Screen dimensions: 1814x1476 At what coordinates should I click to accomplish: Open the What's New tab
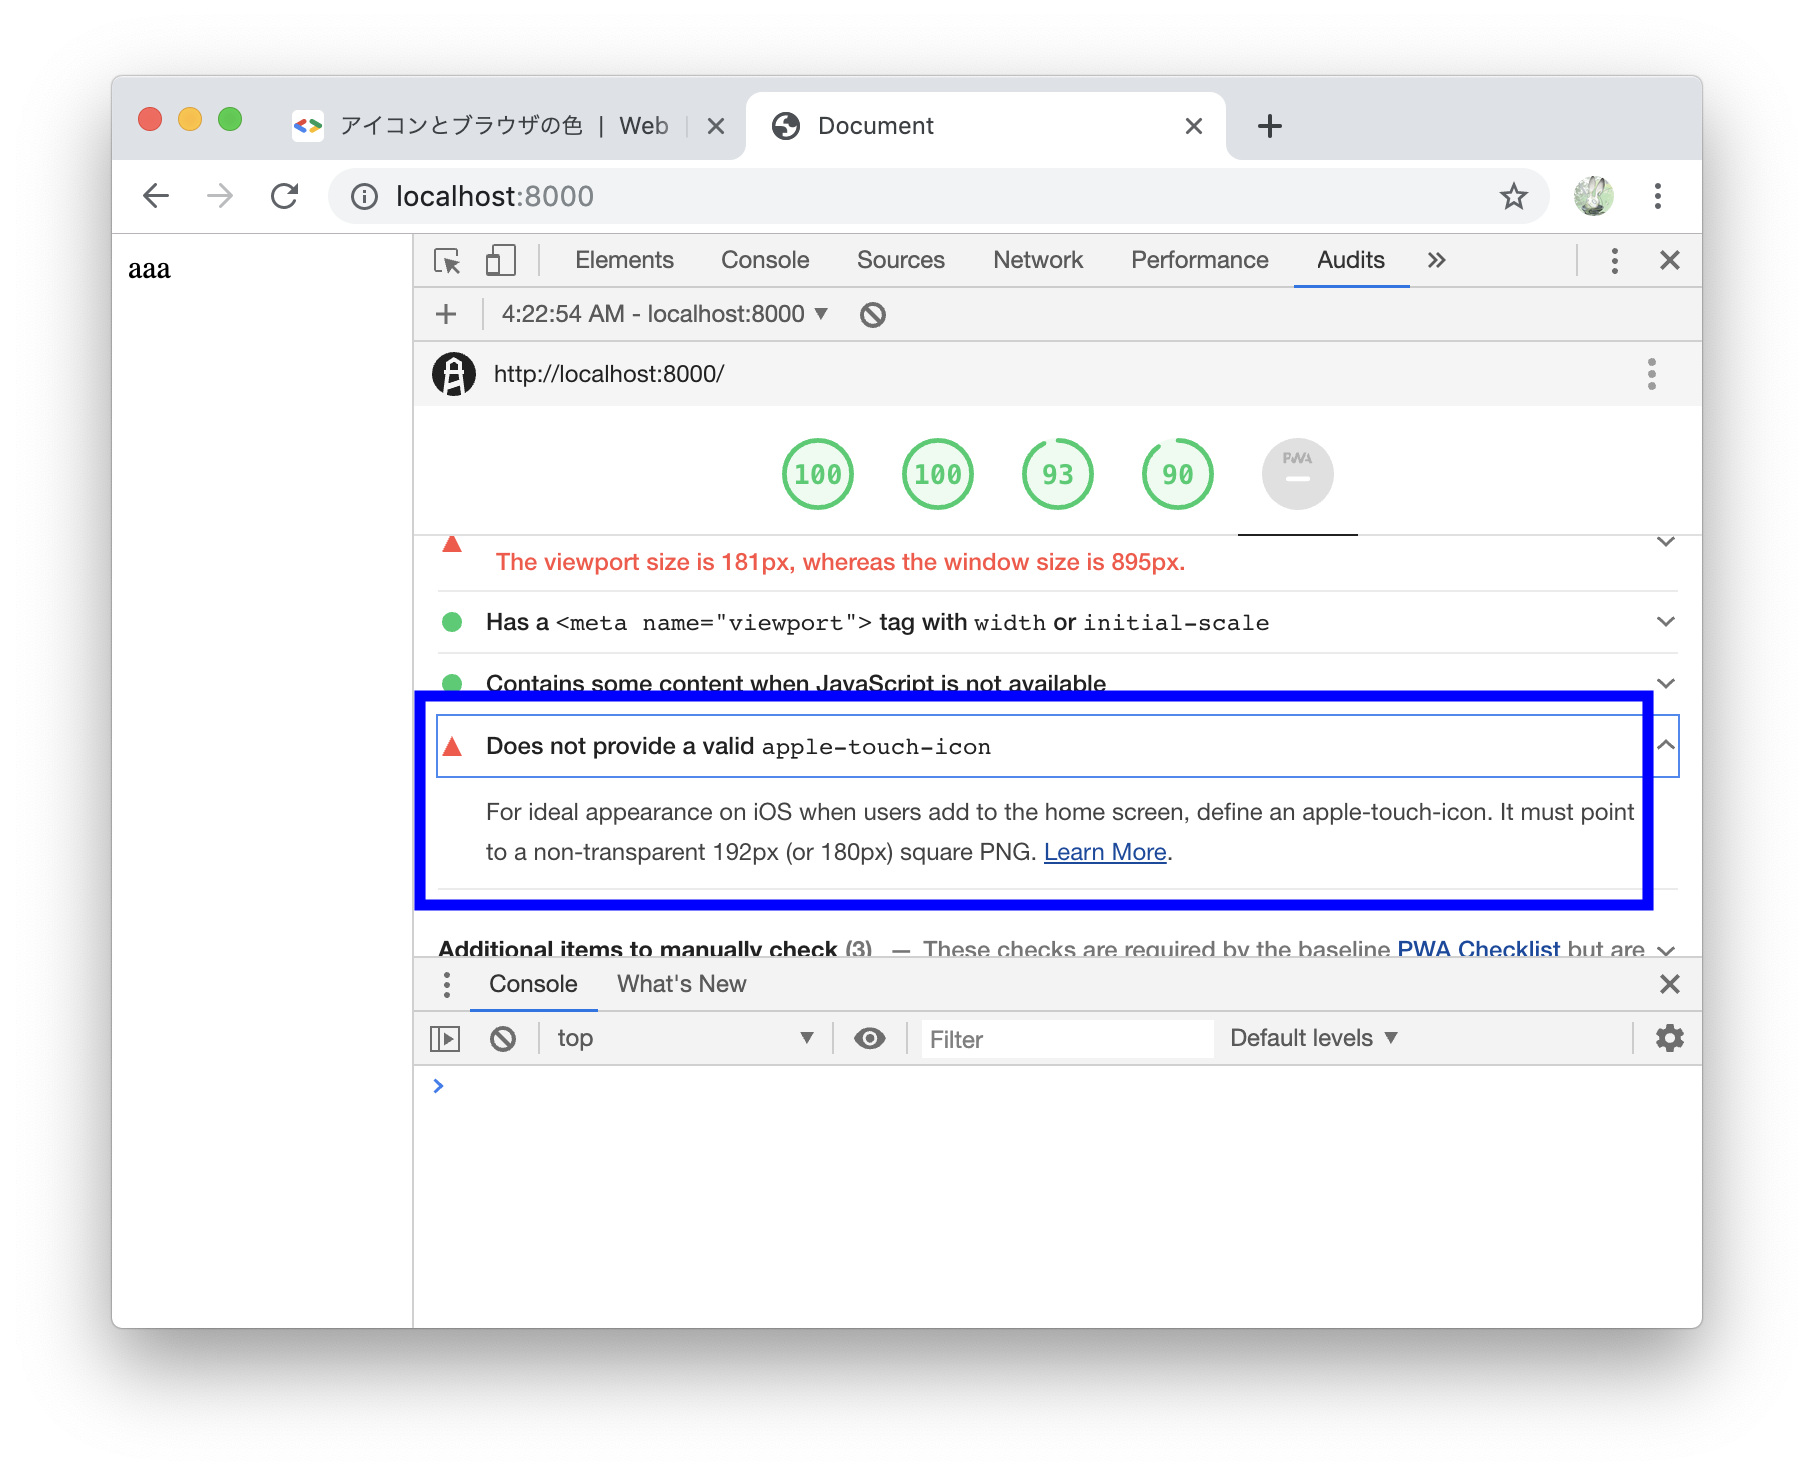[x=680, y=984]
